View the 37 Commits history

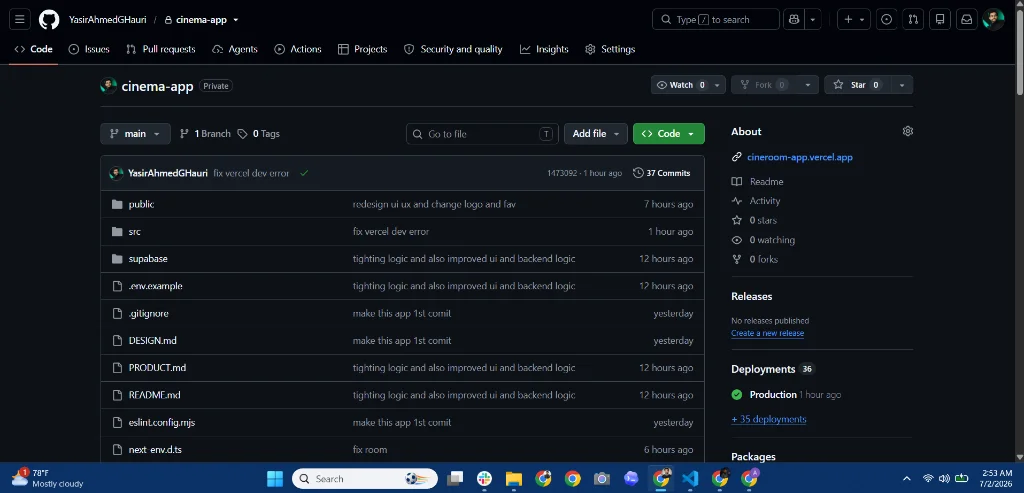pyautogui.click(x=662, y=173)
